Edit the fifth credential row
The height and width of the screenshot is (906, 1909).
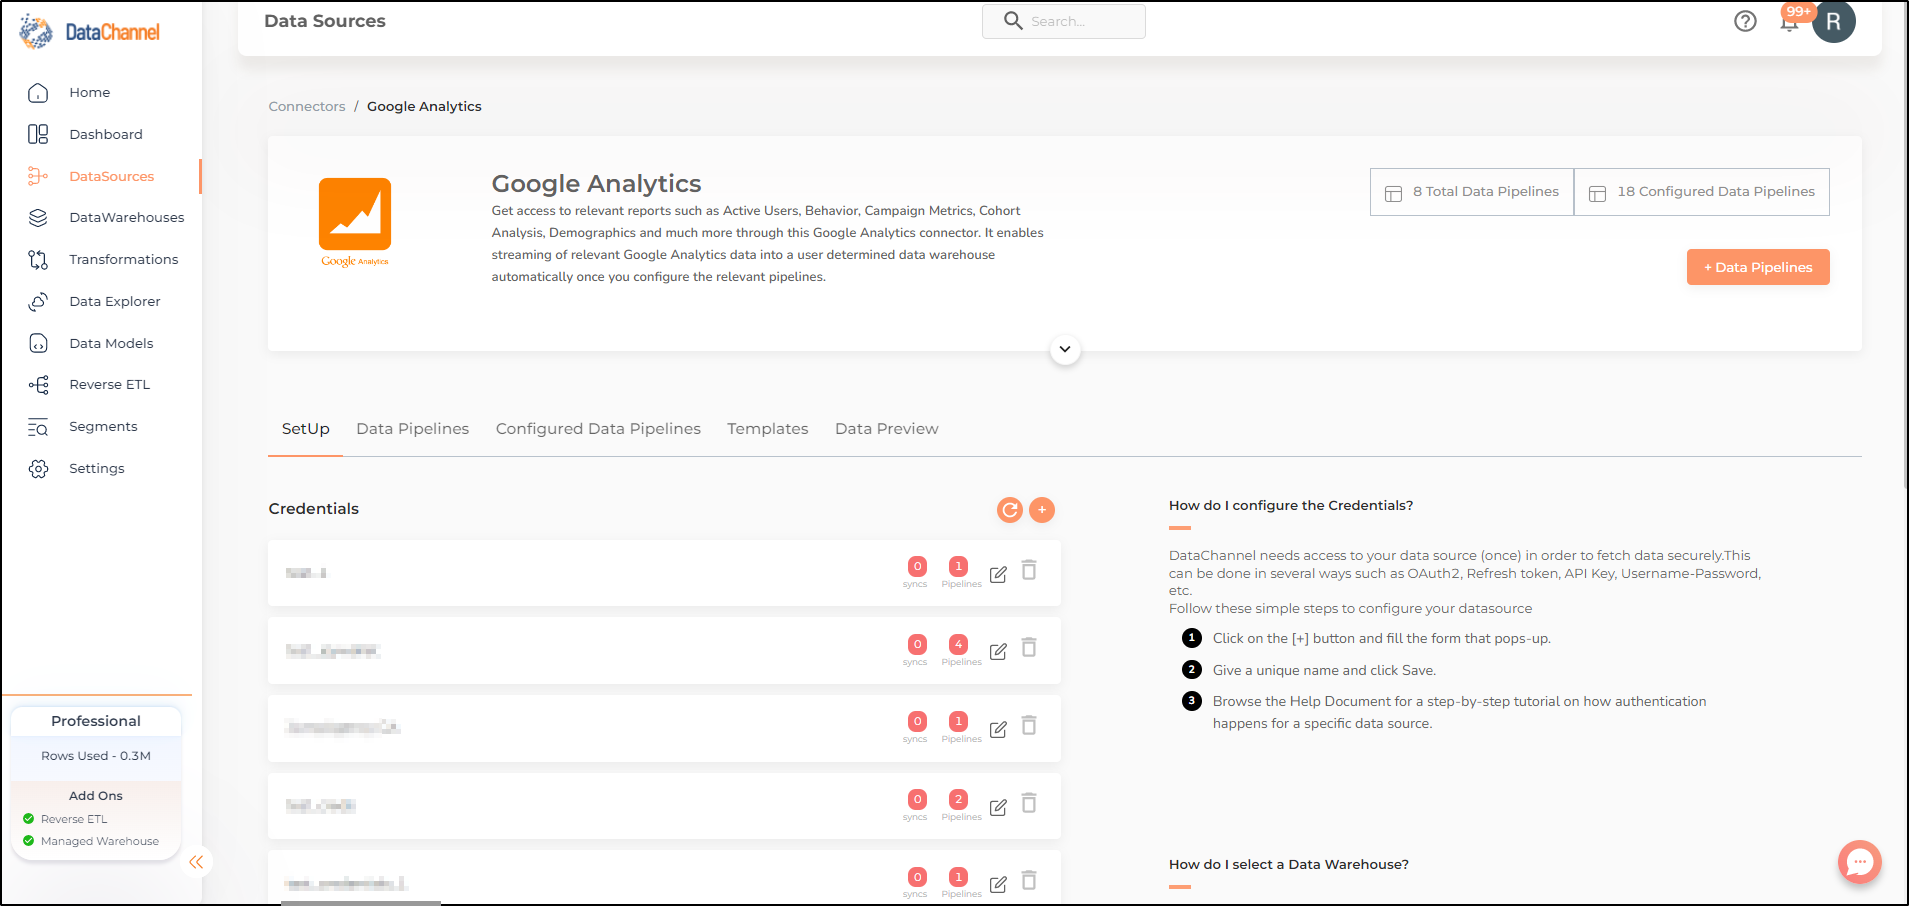pyautogui.click(x=998, y=884)
